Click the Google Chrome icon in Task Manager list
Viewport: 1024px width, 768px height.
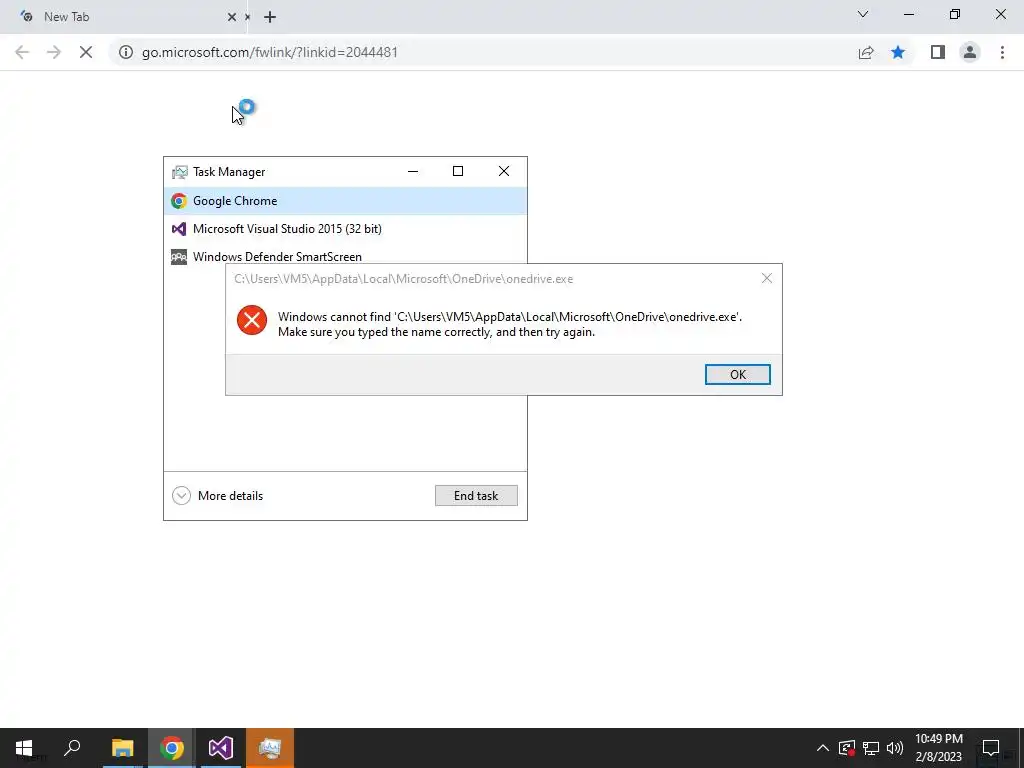click(x=179, y=200)
